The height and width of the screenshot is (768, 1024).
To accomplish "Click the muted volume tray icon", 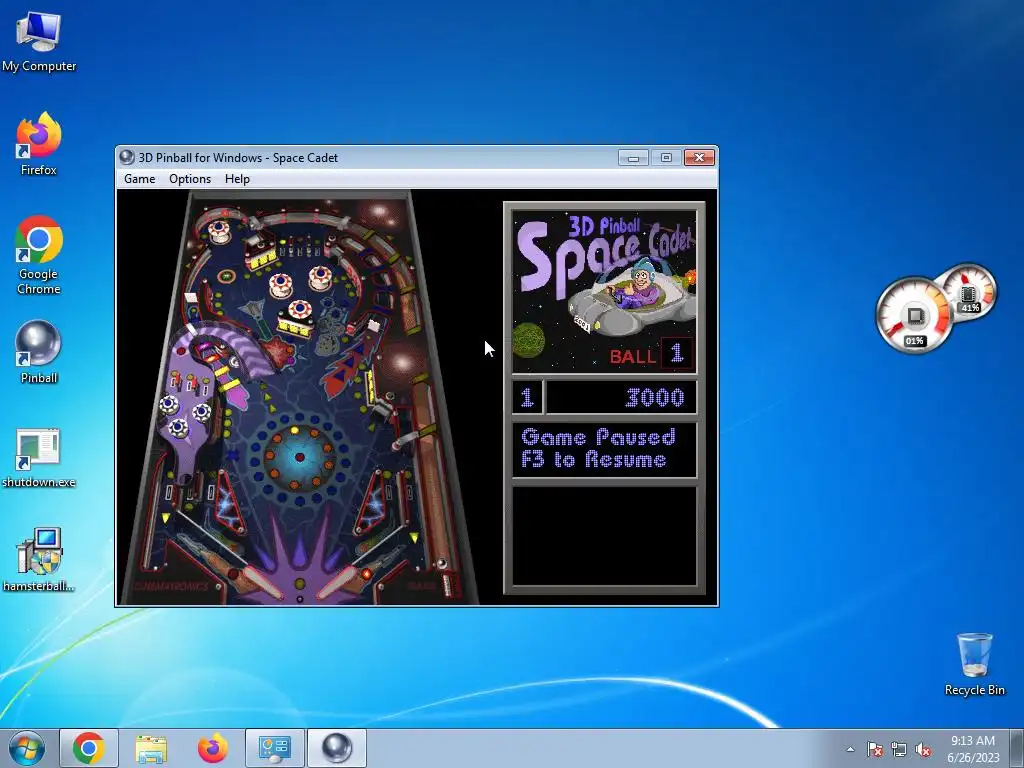I will tap(923, 749).
